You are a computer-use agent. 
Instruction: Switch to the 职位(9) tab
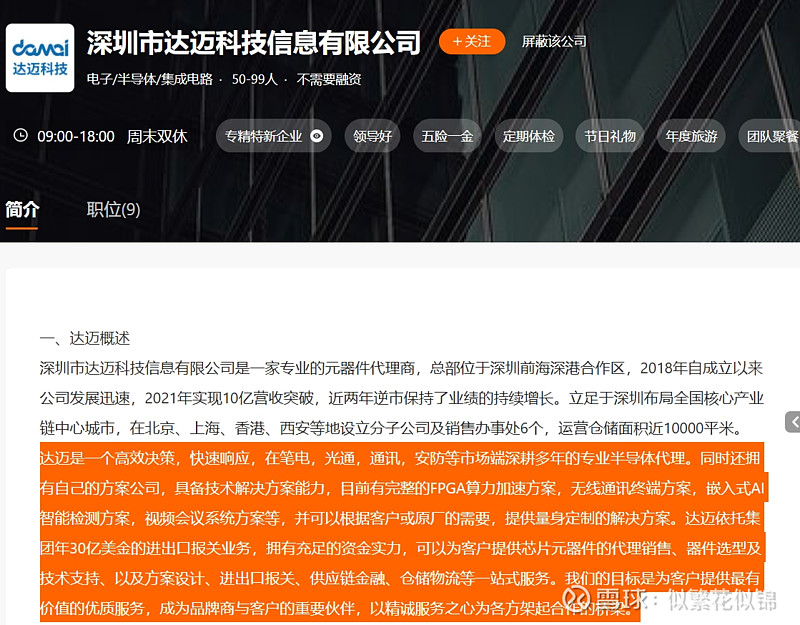[x=113, y=210]
